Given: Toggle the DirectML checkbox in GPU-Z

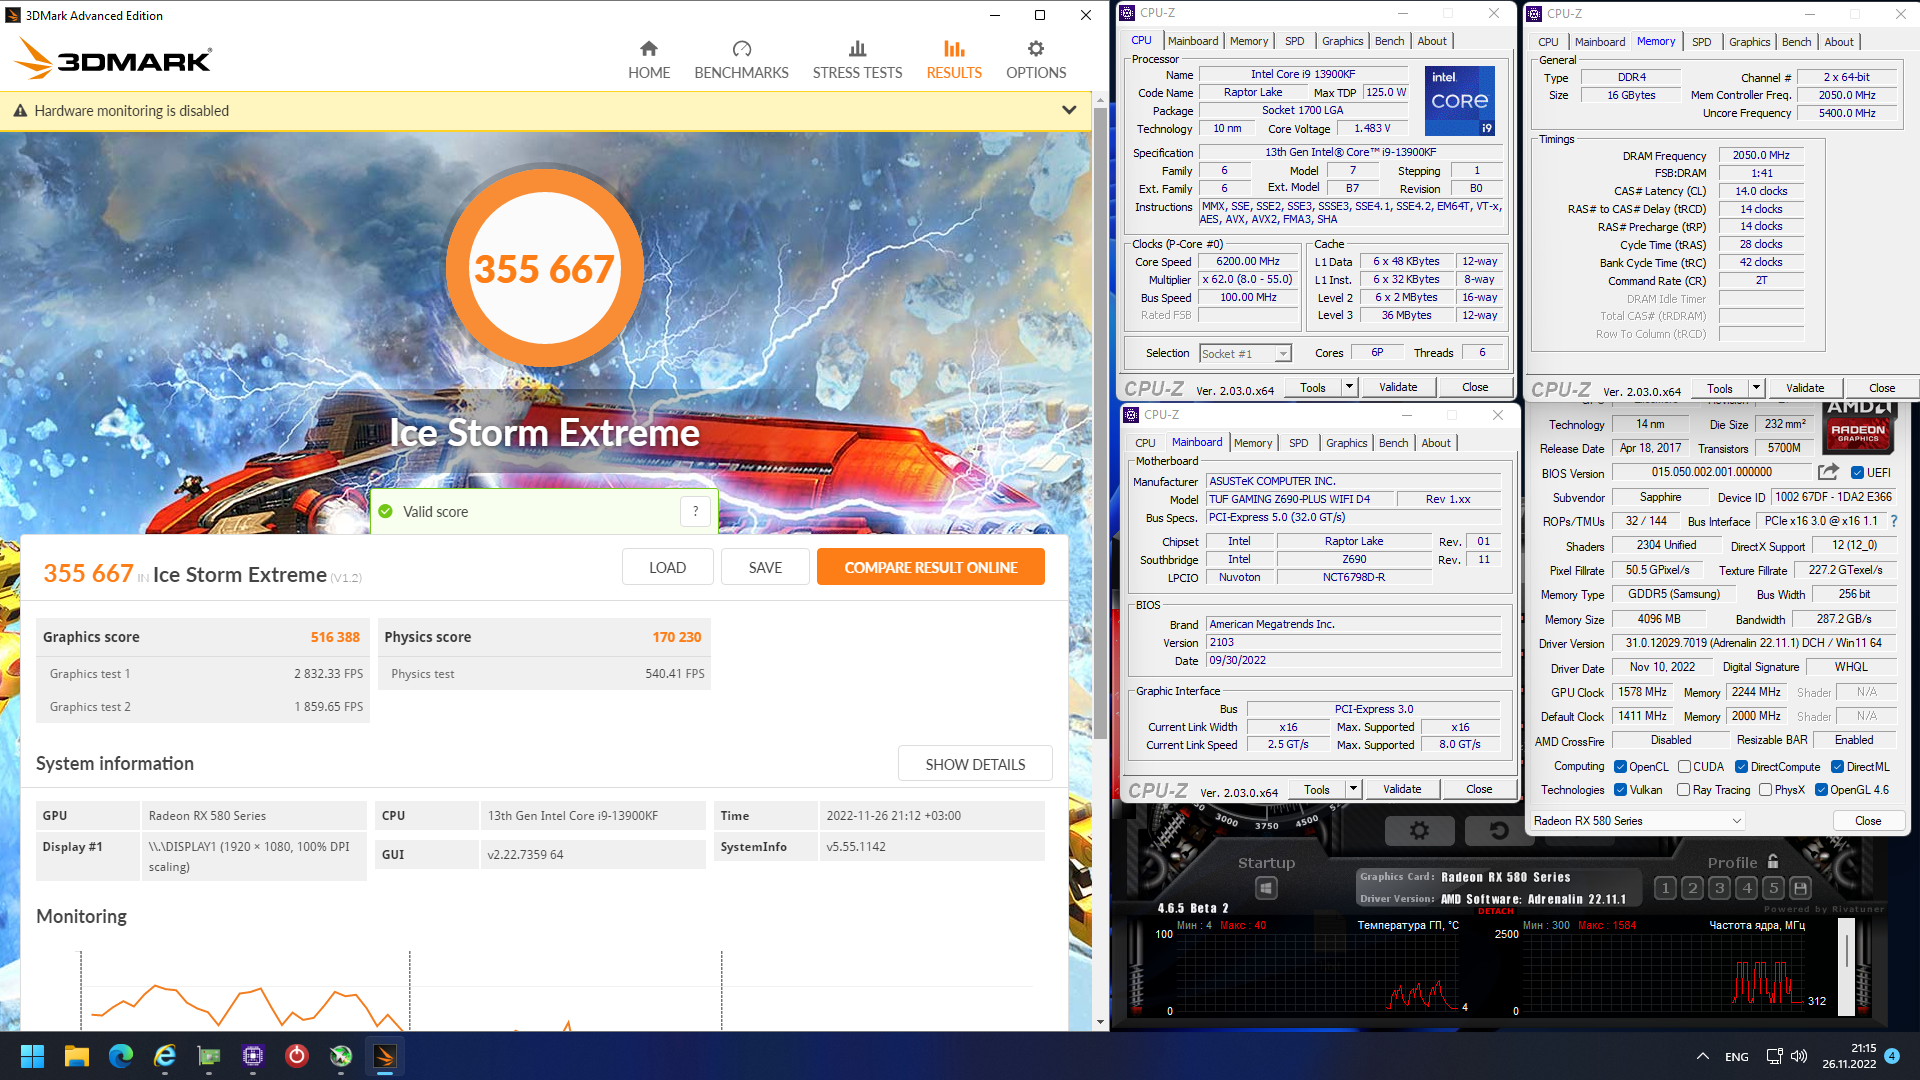Looking at the screenshot, I should pyautogui.click(x=1837, y=767).
